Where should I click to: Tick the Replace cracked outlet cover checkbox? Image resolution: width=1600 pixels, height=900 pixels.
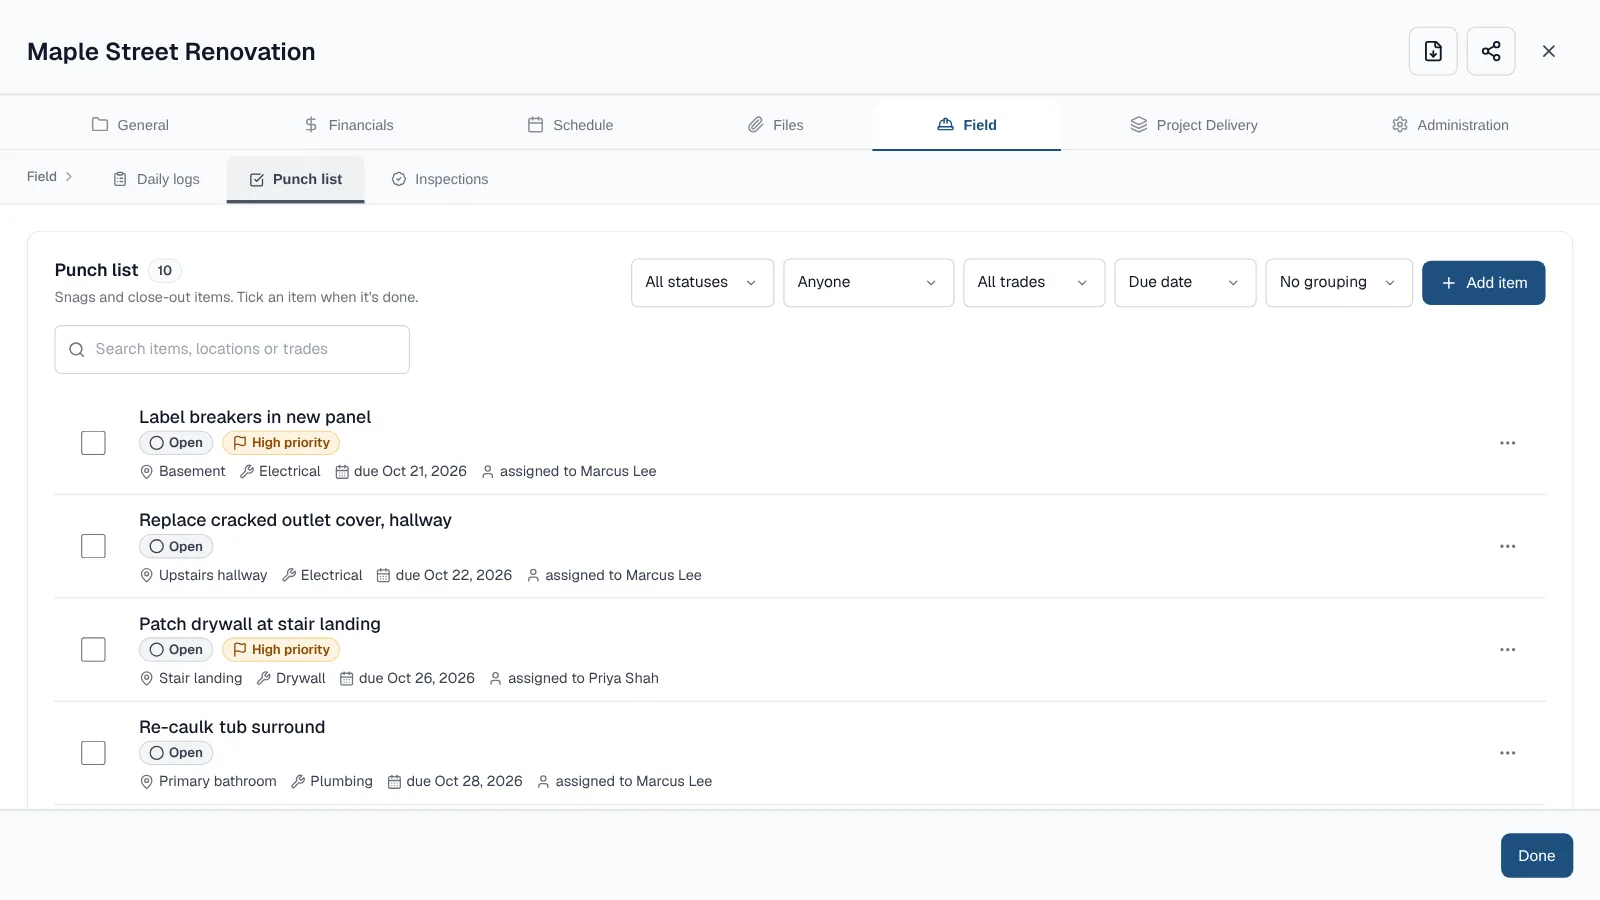[x=93, y=546]
